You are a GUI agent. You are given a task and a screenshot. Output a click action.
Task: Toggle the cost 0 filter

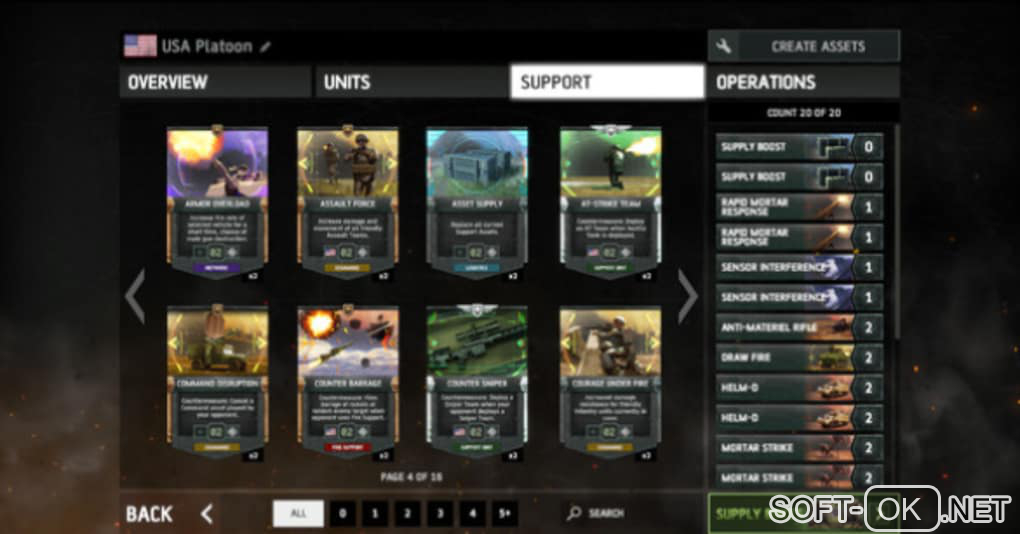click(343, 513)
